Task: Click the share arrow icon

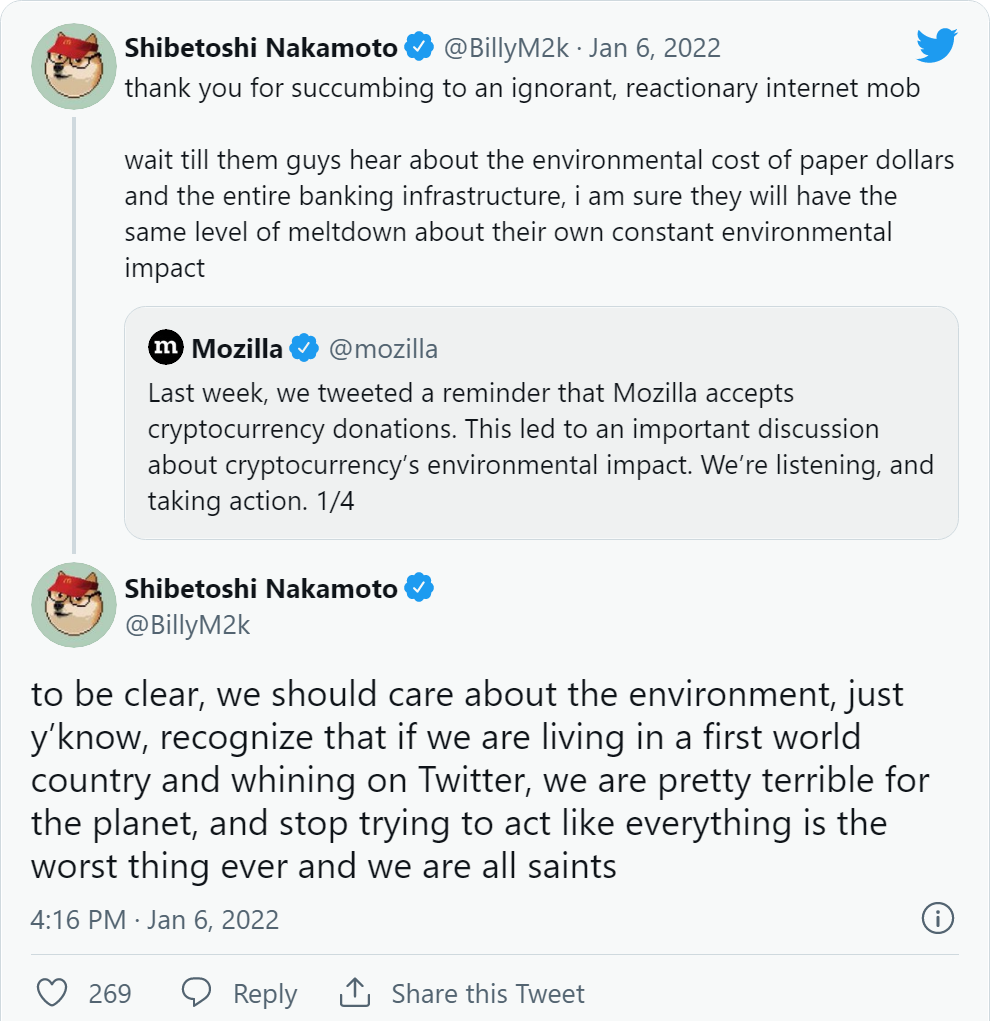Action: 355,993
